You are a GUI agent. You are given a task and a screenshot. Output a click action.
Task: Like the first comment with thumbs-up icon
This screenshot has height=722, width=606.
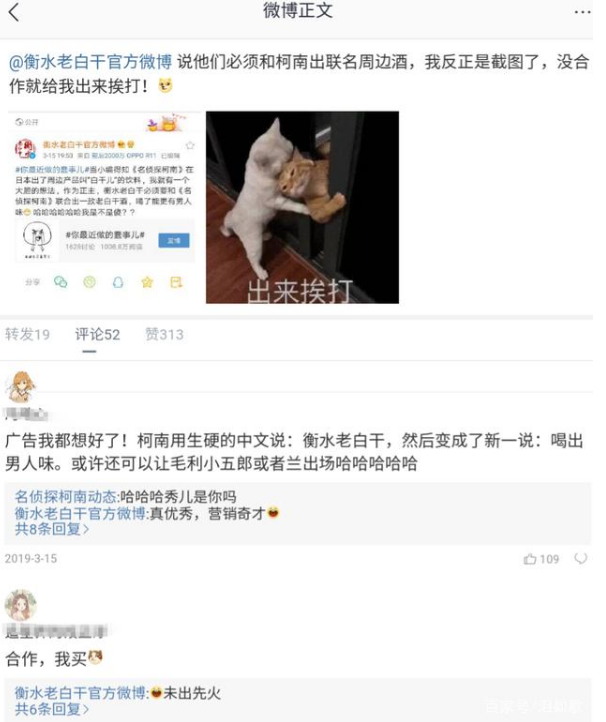[x=541, y=559]
